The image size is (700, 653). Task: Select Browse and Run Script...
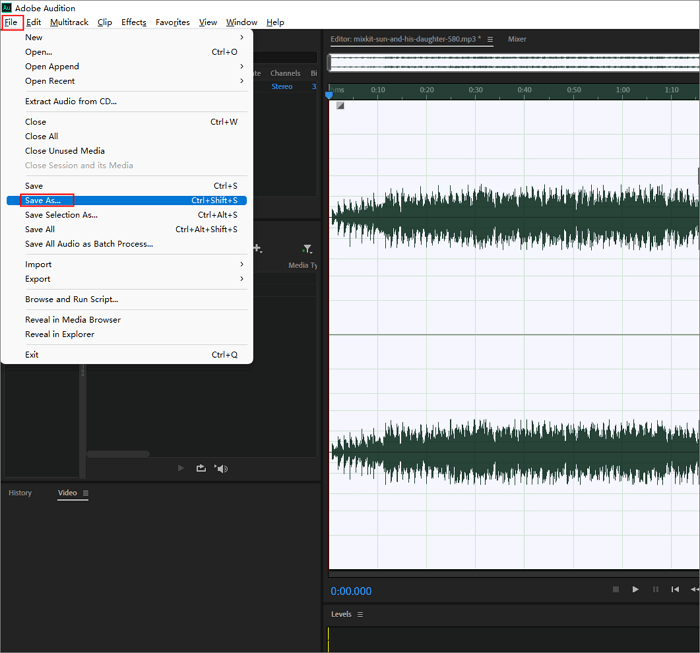click(x=127, y=299)
